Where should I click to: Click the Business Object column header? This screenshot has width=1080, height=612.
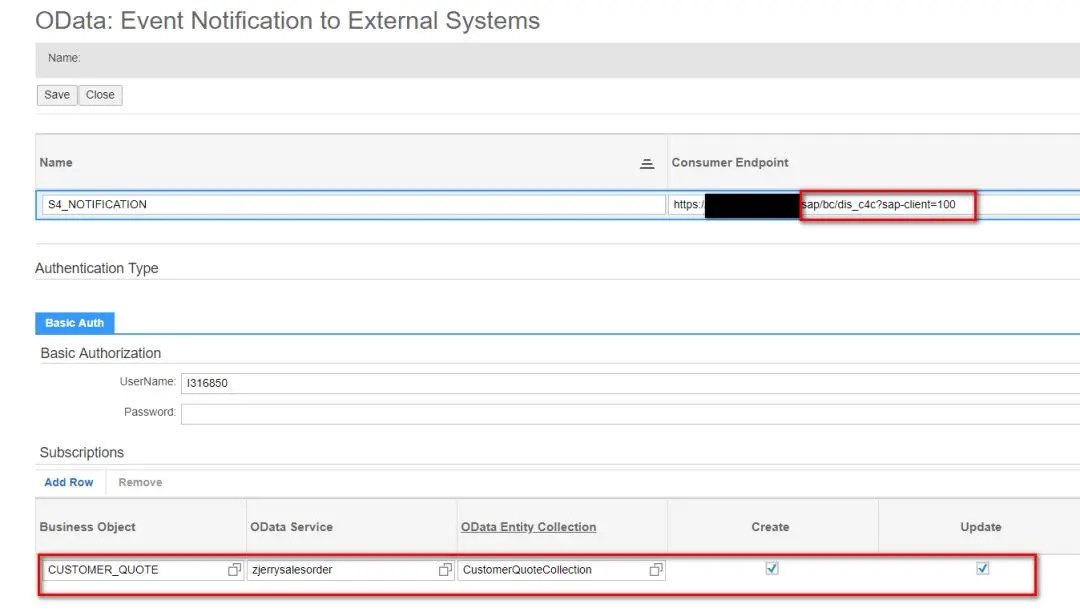click(87, 527)
